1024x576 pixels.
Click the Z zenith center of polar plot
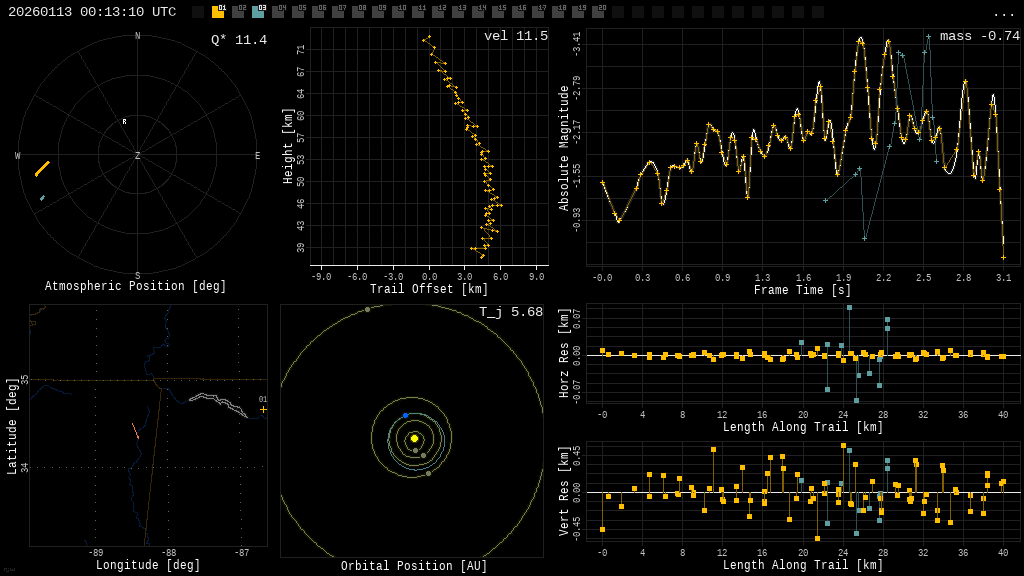tap(138, 156)
